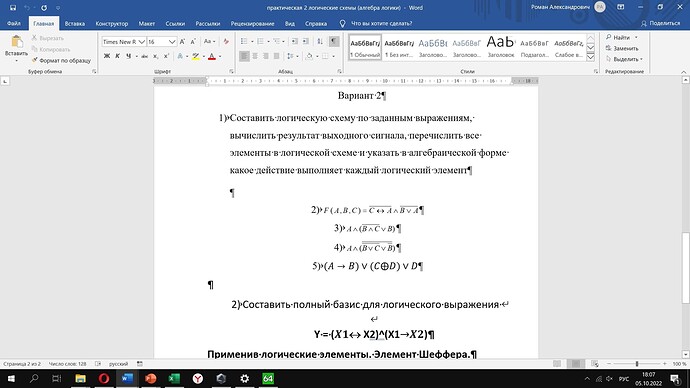Viewport: 690px width, 388px height.
Task: Clear all formatting with eraser icon
Action: 226,42
